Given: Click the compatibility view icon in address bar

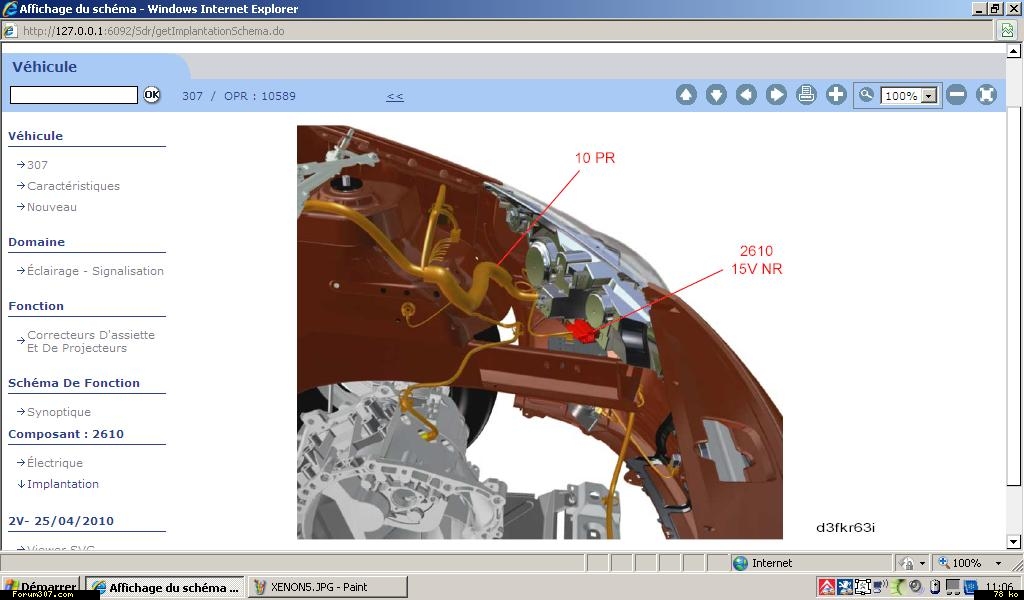Looking at the screenshot, I should click(1008, 30).
